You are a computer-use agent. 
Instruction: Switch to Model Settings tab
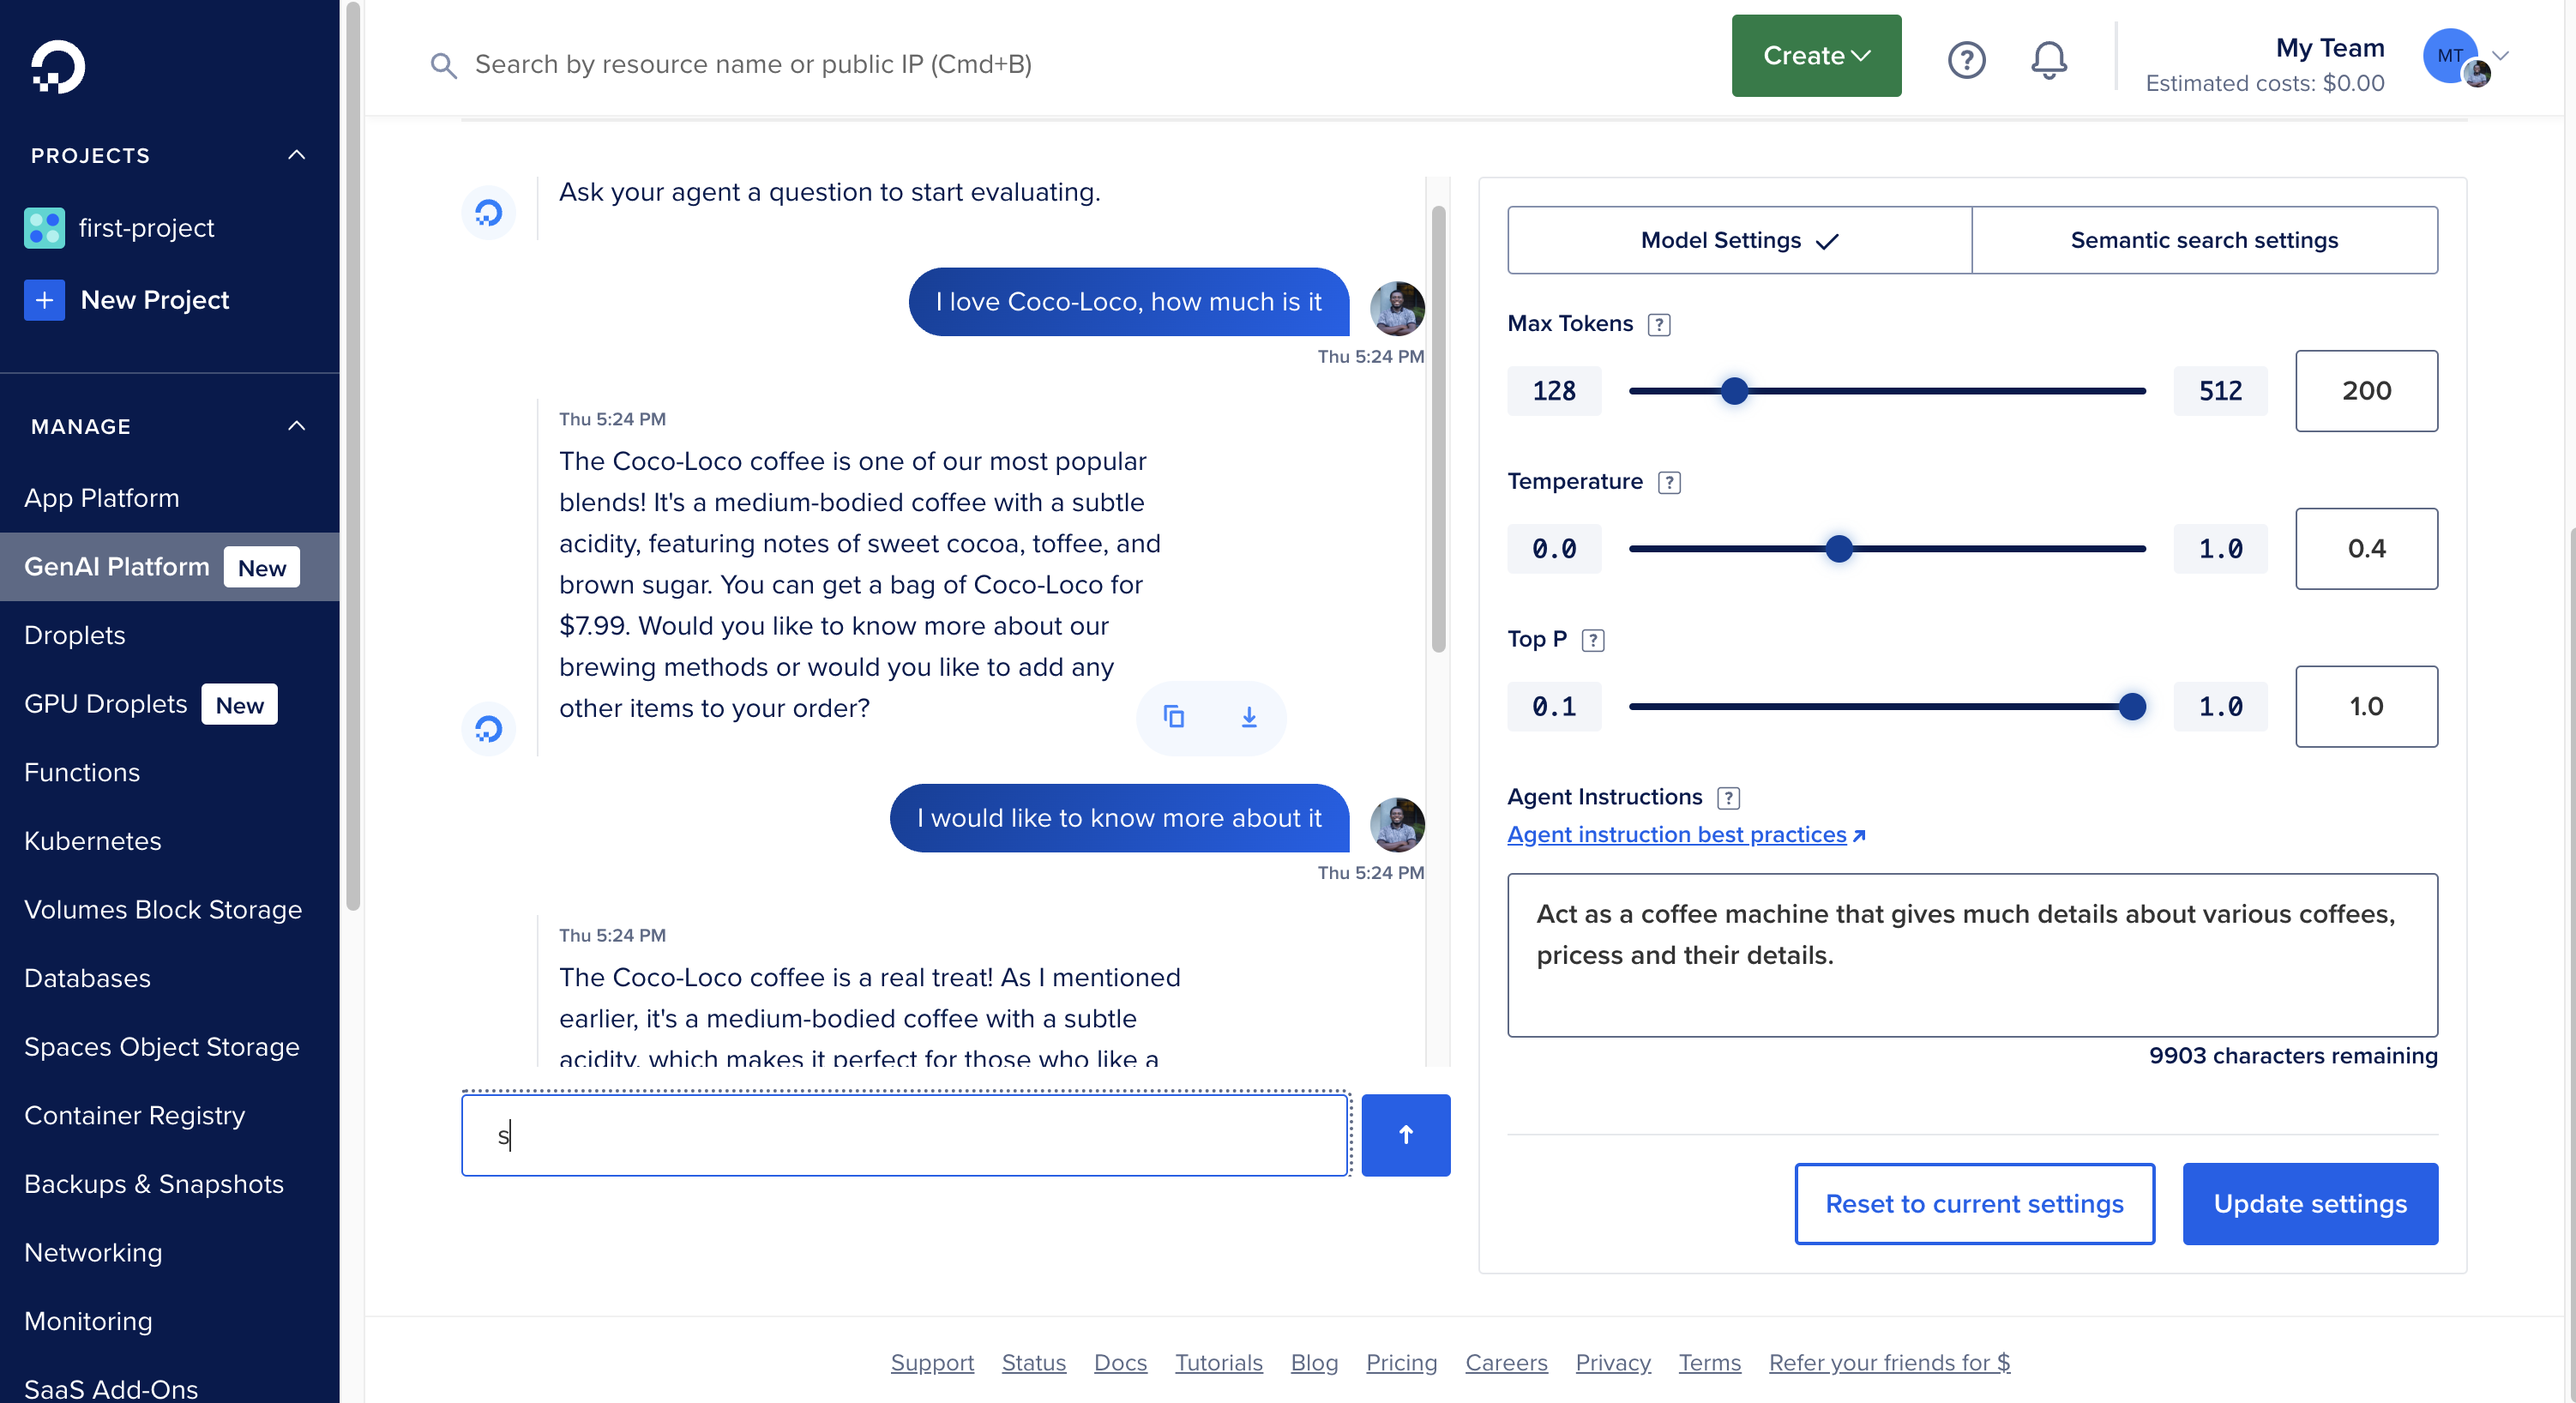[1739, 240]
